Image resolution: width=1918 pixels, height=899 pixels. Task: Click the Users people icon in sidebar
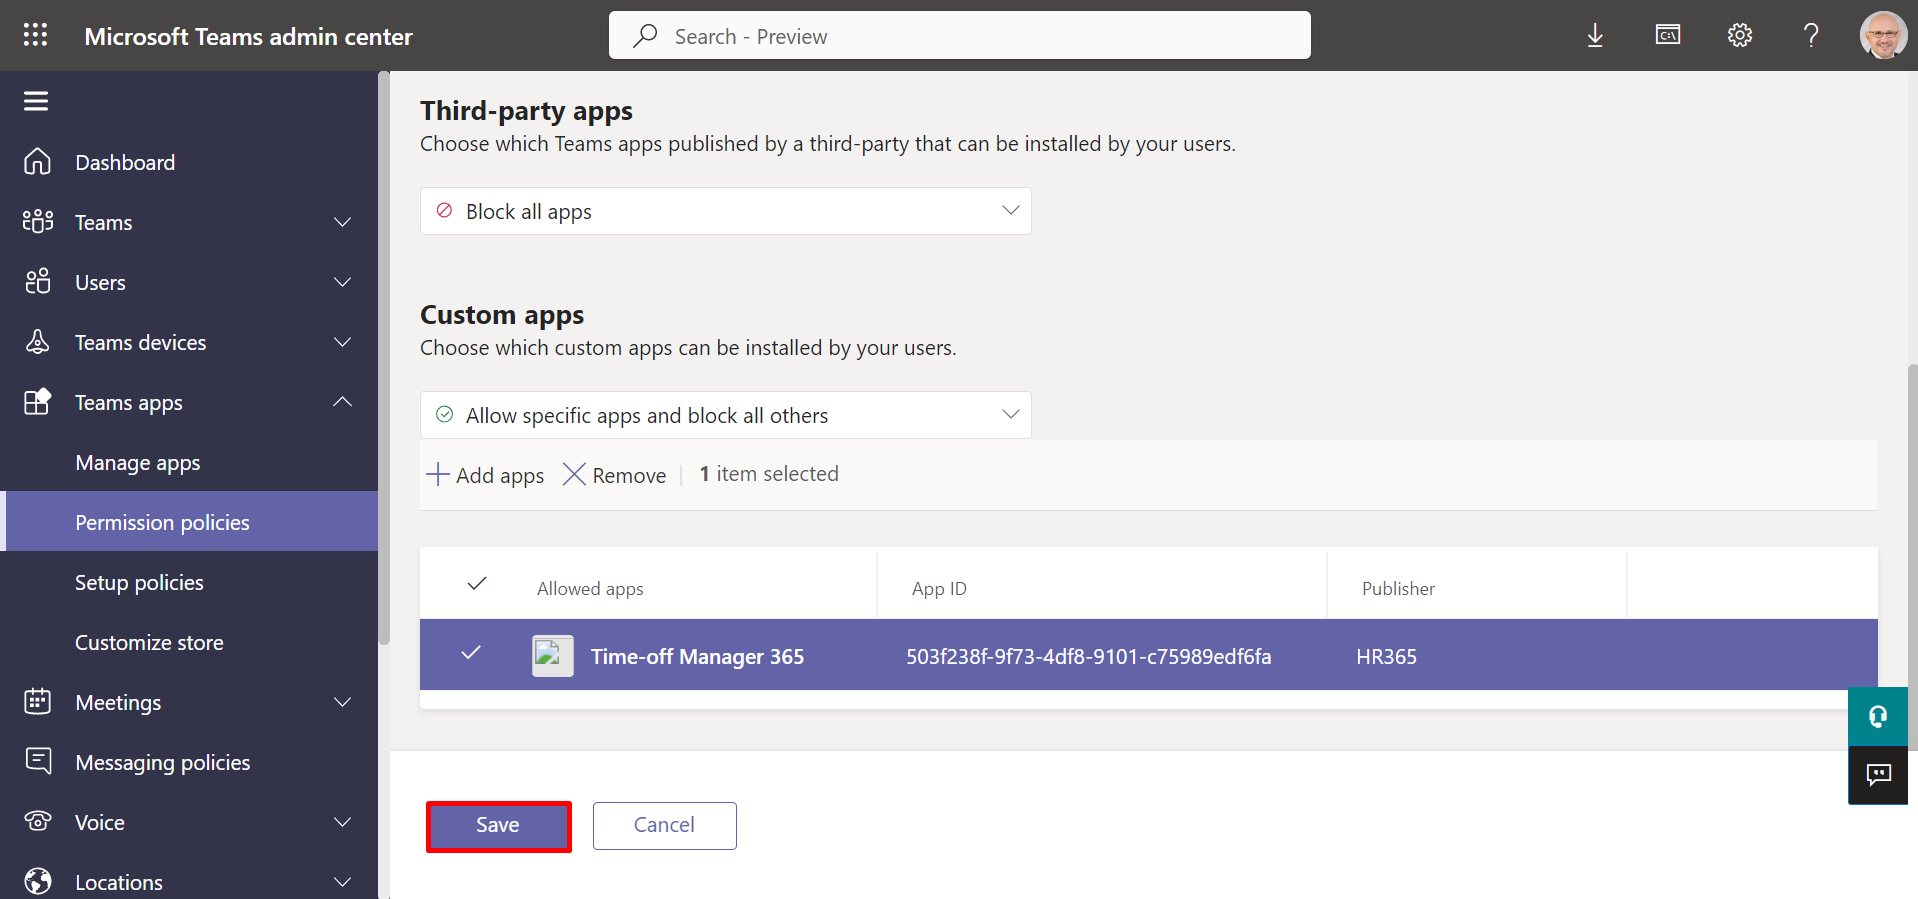click(x=37, y=282)
